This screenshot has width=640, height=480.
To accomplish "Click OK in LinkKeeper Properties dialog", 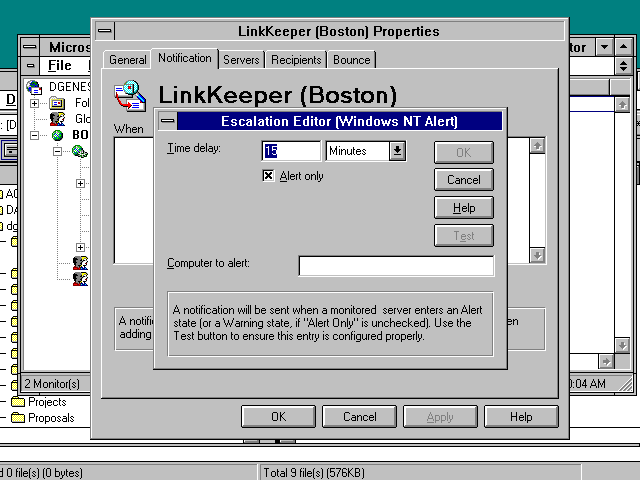I will pyautogui.click(x=278, y=417).
